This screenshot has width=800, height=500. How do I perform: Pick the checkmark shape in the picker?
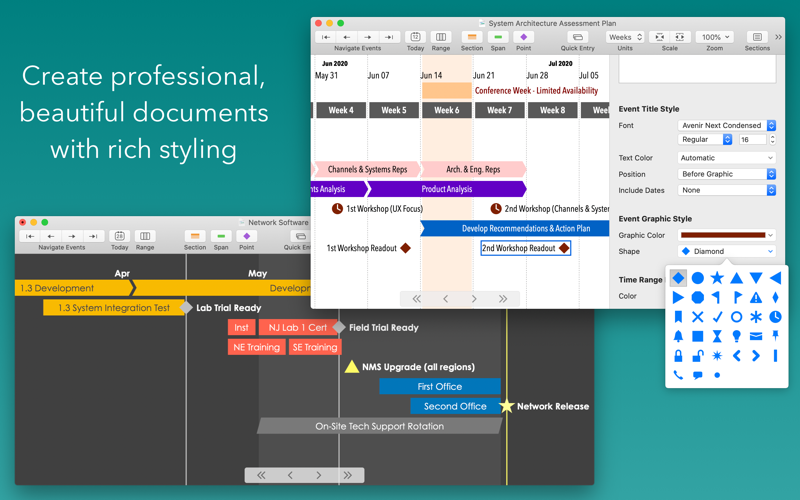click(717, 317)
